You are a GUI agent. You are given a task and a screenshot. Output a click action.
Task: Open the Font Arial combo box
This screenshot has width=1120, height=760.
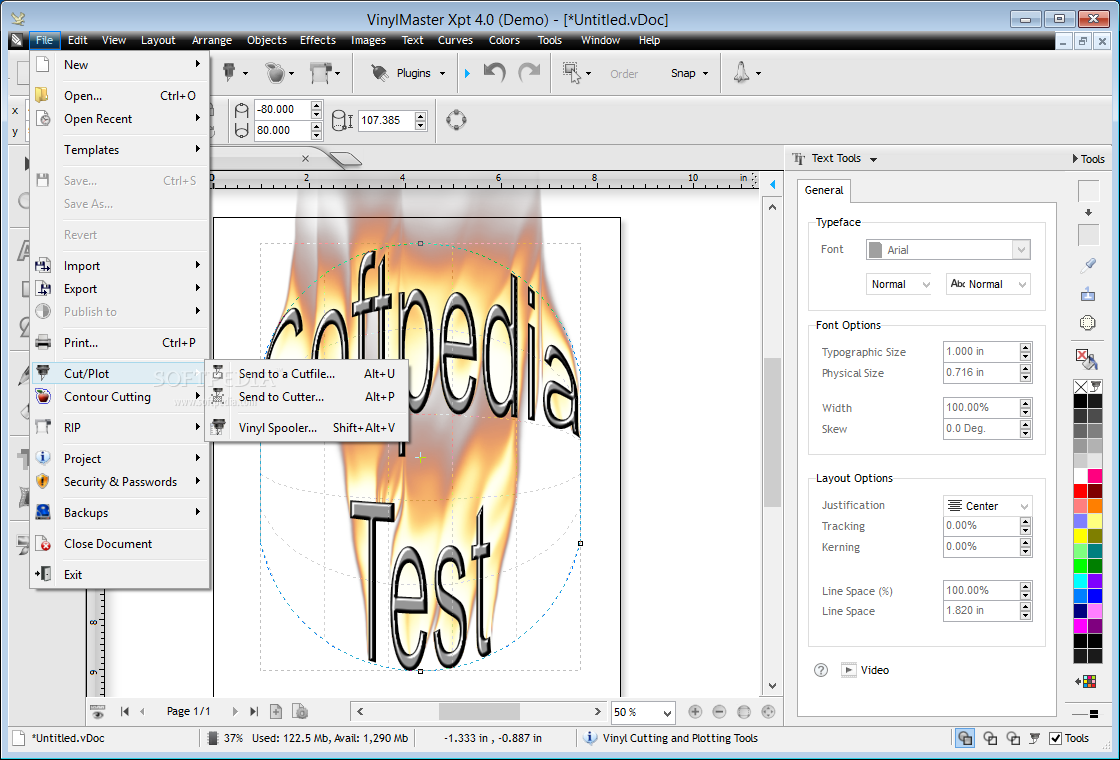click(x=948, y=249)
